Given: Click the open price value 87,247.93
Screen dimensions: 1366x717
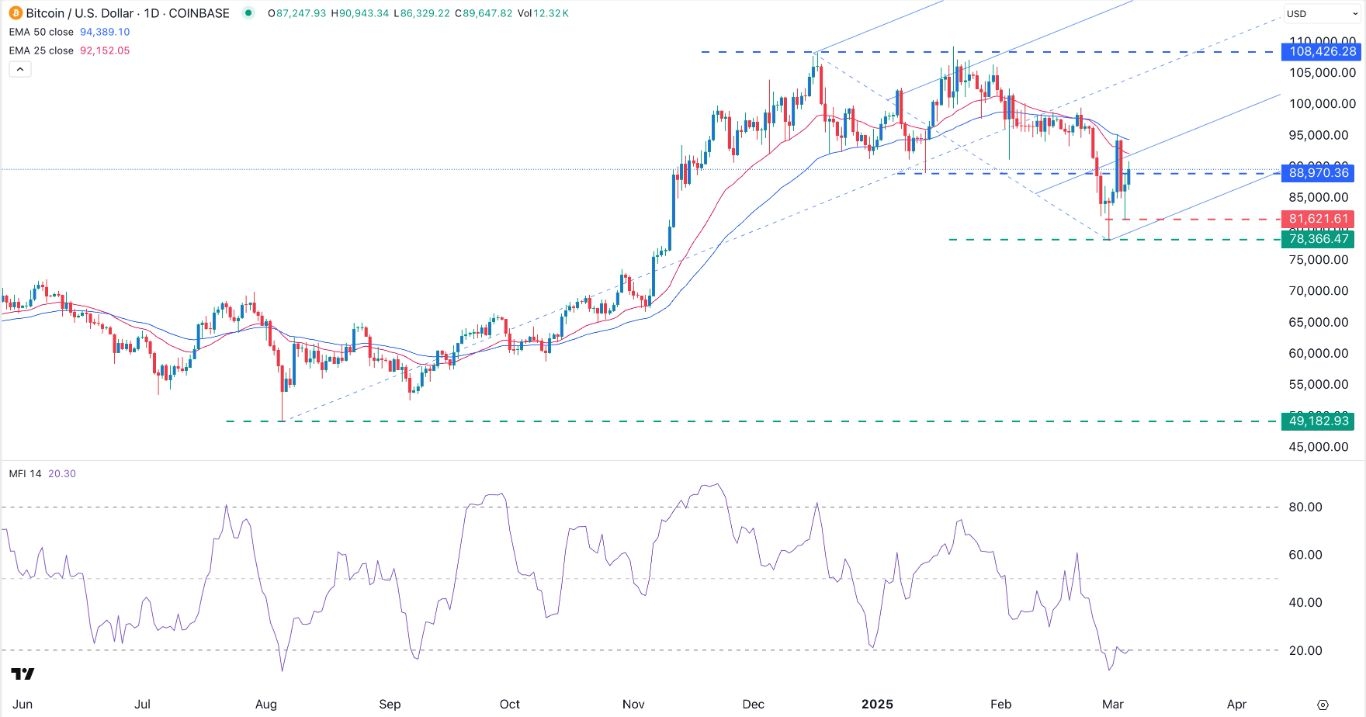Looking at the screenshot, I should 300,13.
